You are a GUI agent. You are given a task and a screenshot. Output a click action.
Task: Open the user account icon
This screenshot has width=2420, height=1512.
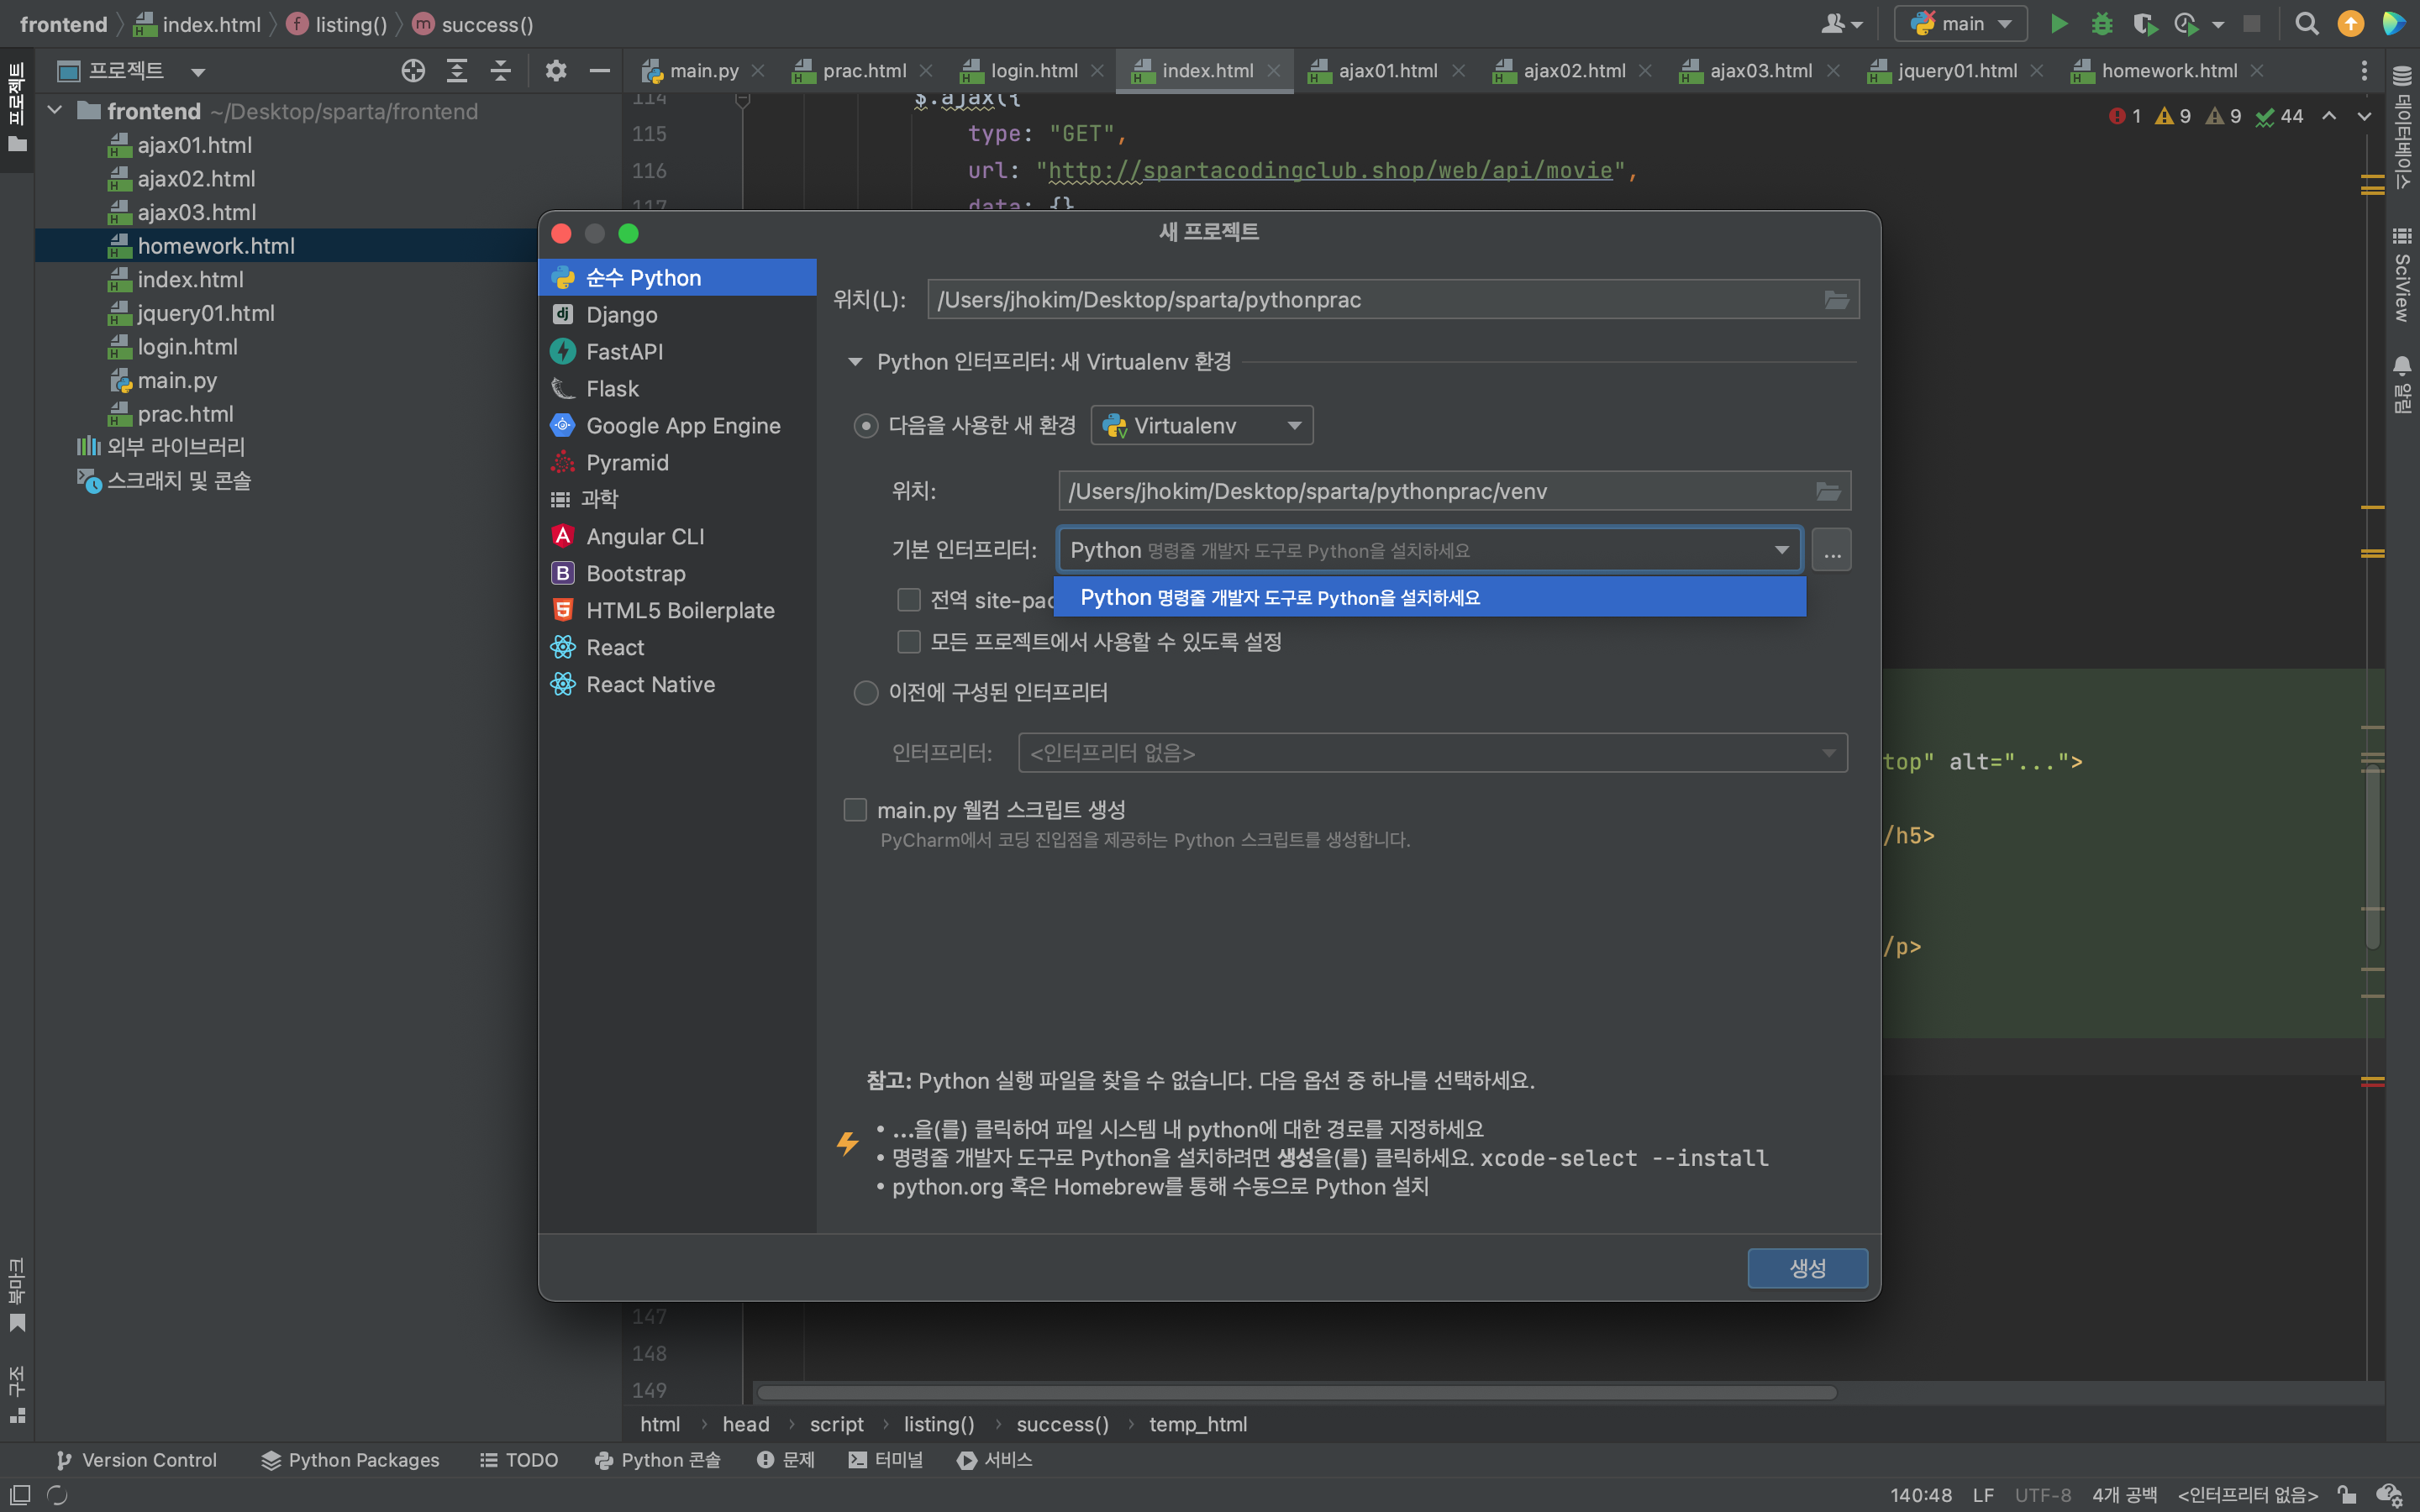pos(1841,24)
